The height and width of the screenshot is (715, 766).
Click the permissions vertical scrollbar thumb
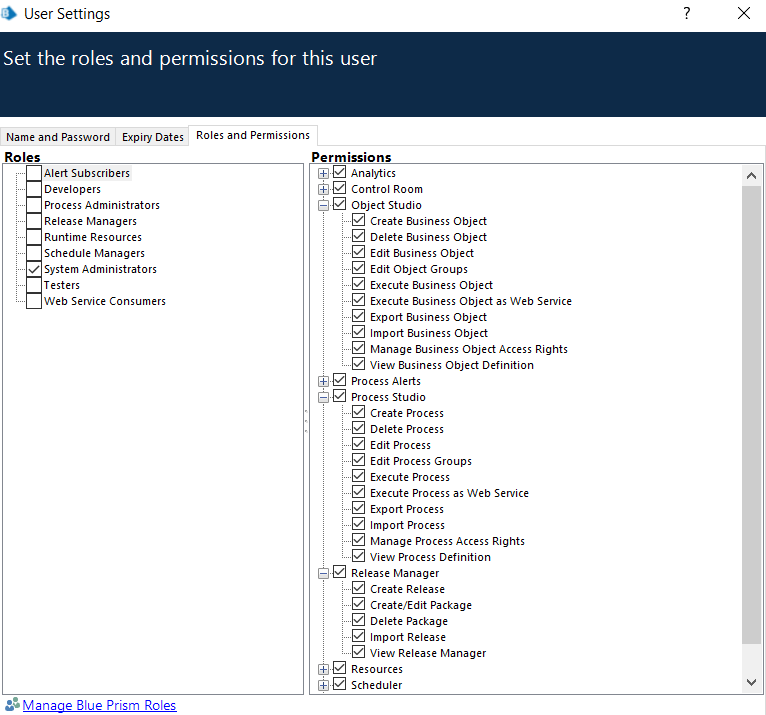[751, 415]
